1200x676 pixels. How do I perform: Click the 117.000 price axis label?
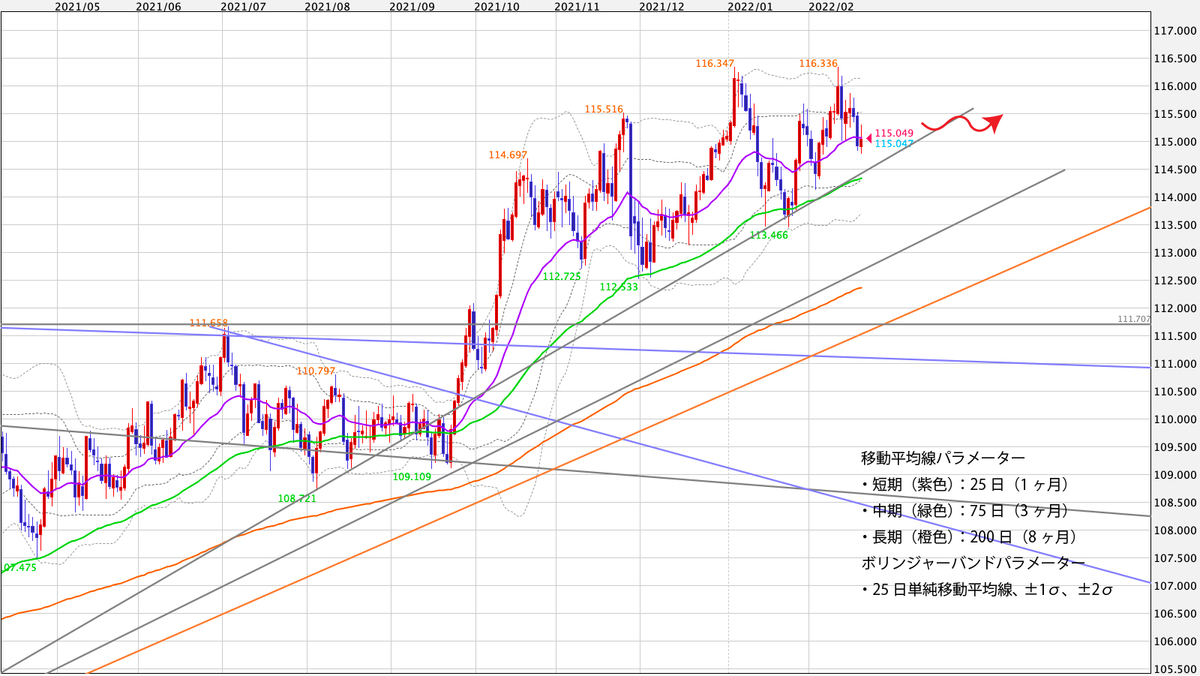point(1174,31)
